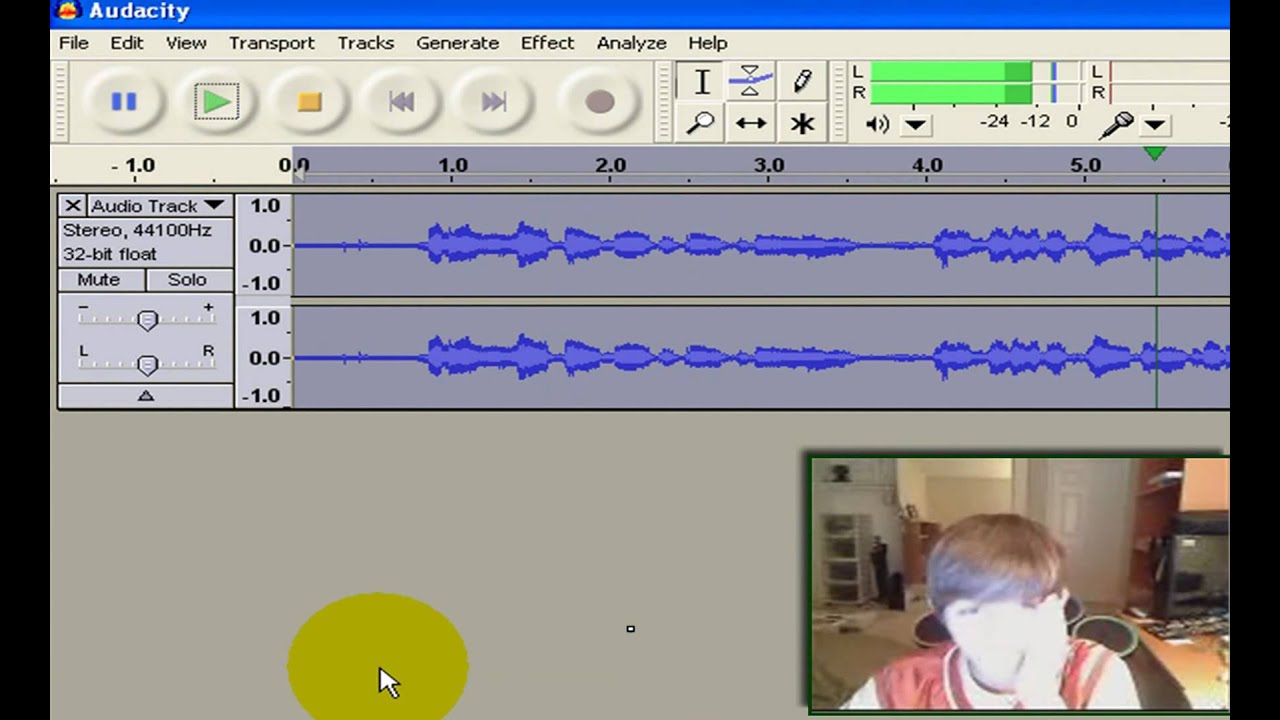Click the webcam overlay thumbnail
1280x720 pixels.
[x=1019, y=584]
